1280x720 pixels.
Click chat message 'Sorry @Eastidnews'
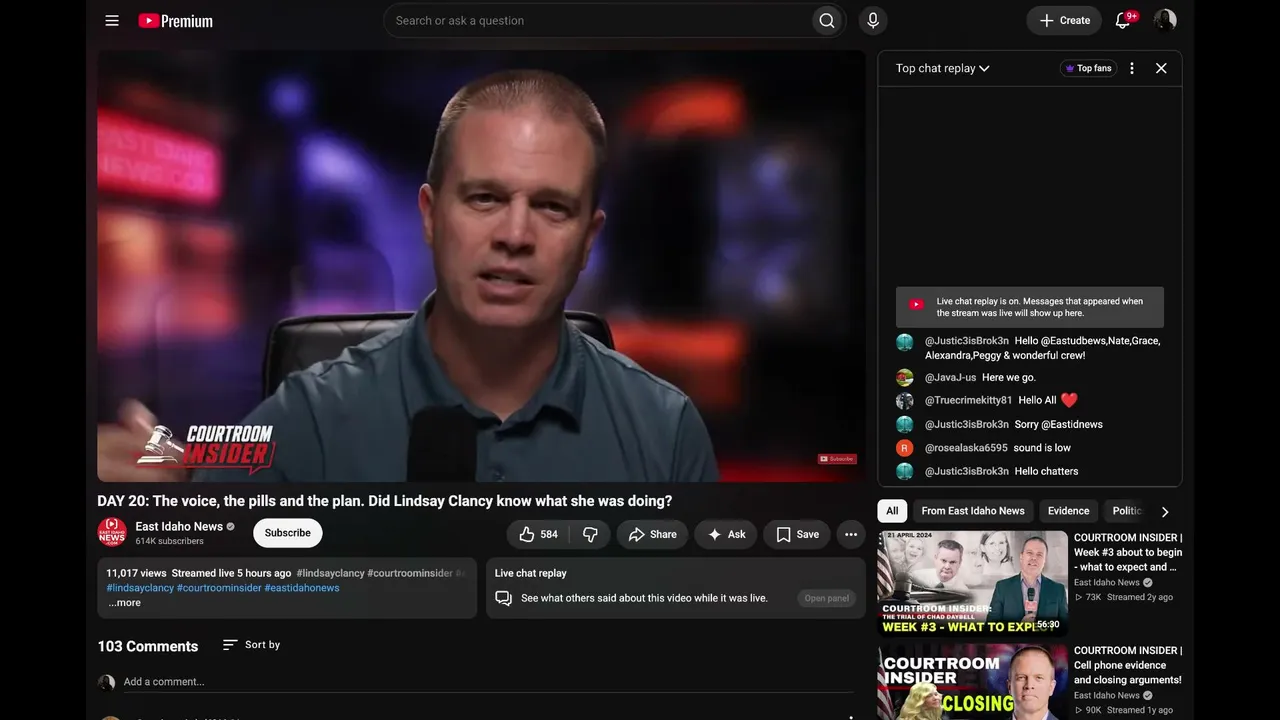point(1058,424)
